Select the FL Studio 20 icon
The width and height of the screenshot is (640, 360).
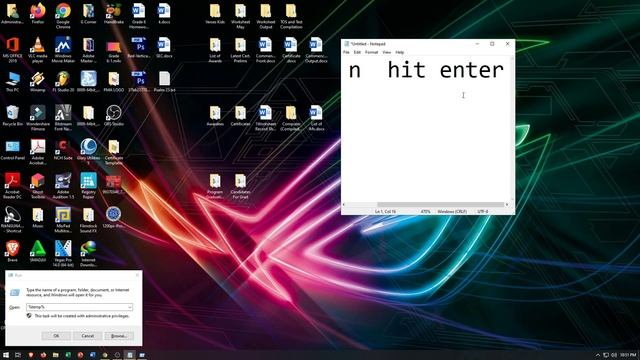coord(63,81)
